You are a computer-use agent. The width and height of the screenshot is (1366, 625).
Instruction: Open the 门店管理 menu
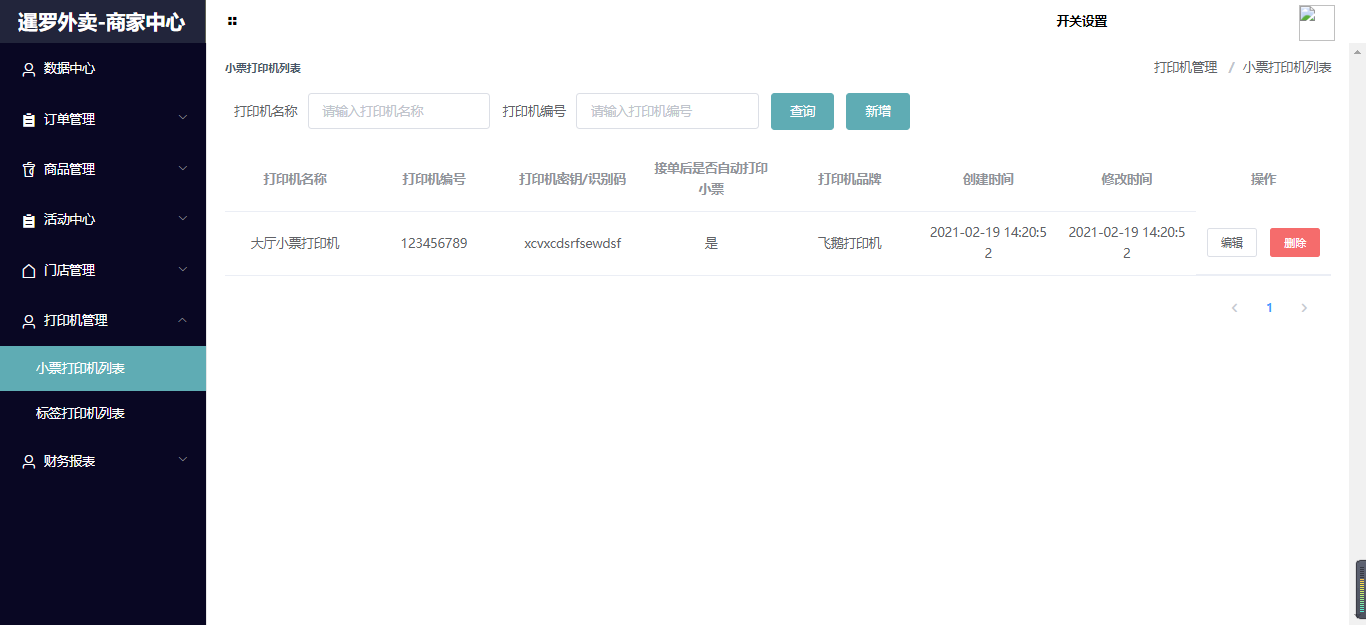[103, 270]
